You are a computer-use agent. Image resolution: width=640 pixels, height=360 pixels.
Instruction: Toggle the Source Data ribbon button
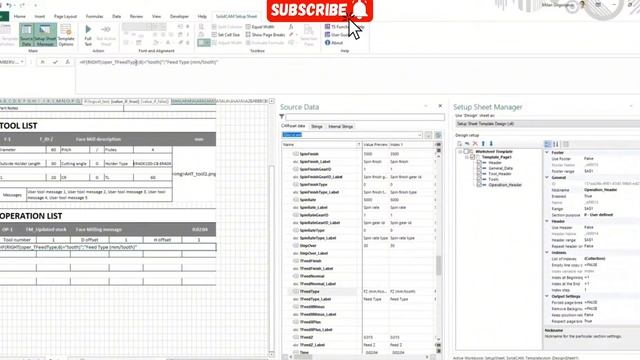coord(26,35)
